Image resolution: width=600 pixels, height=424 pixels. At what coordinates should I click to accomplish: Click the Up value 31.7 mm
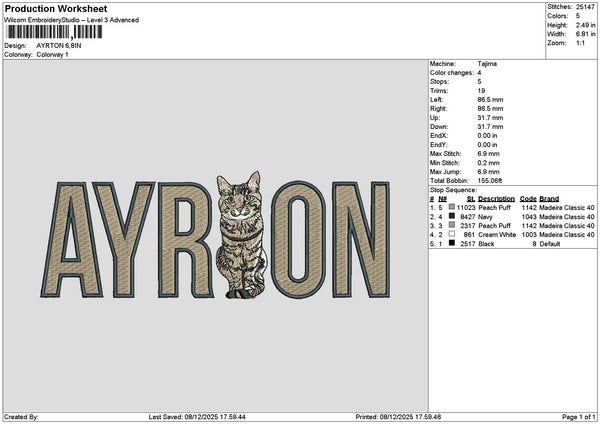pos(490,118)
